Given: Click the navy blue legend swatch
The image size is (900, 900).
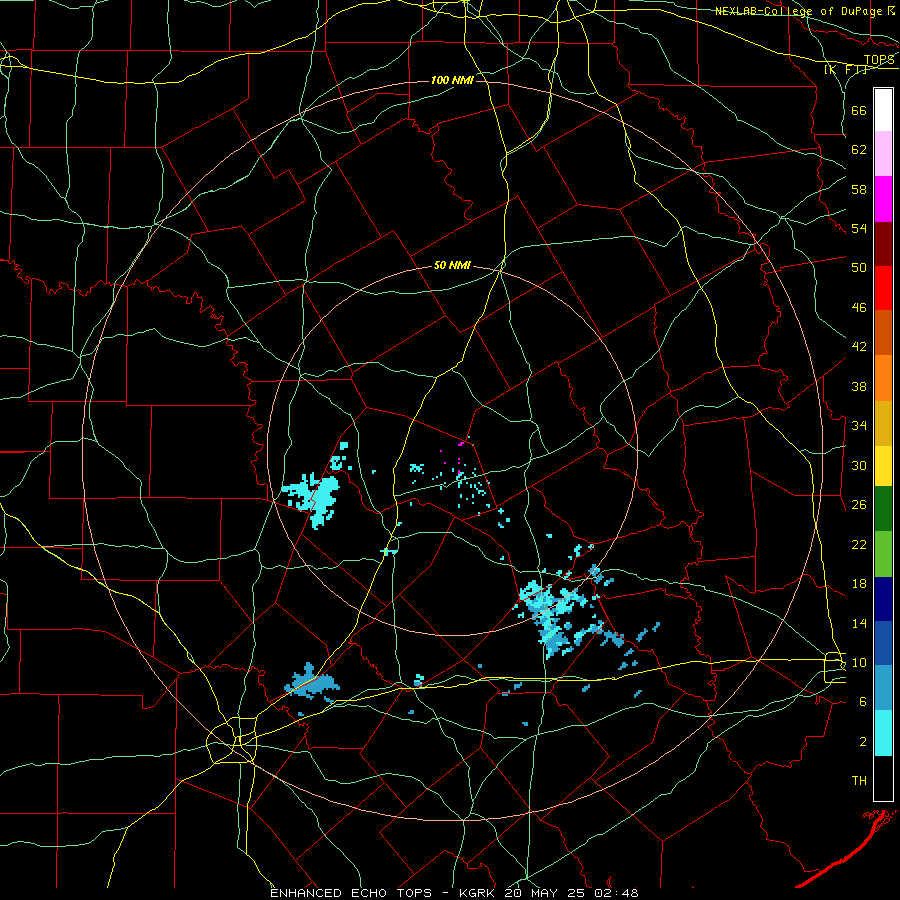Looking at the screenshot, I should (883, 599).
